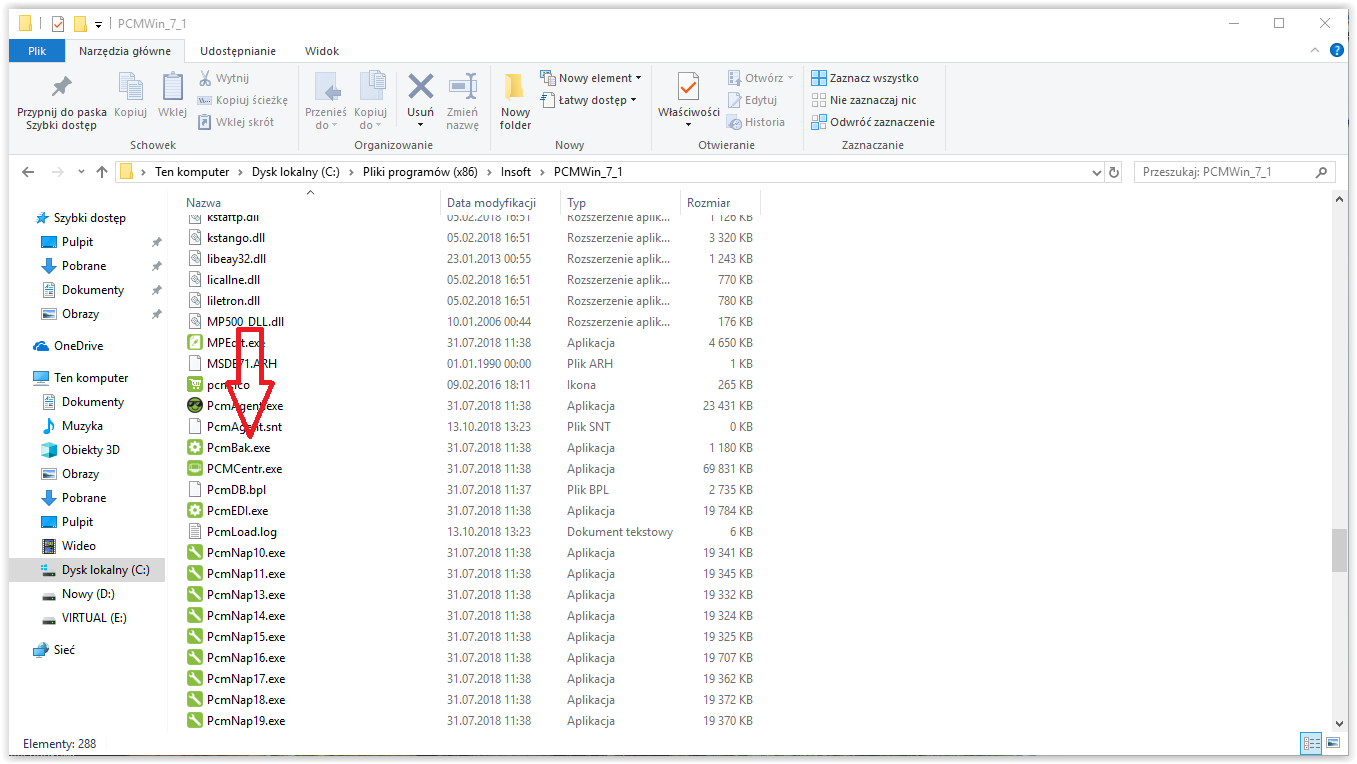Screen dimensions: 1357x764
Task: Open the help question mark icon
Action: [x=1337, y=51]
